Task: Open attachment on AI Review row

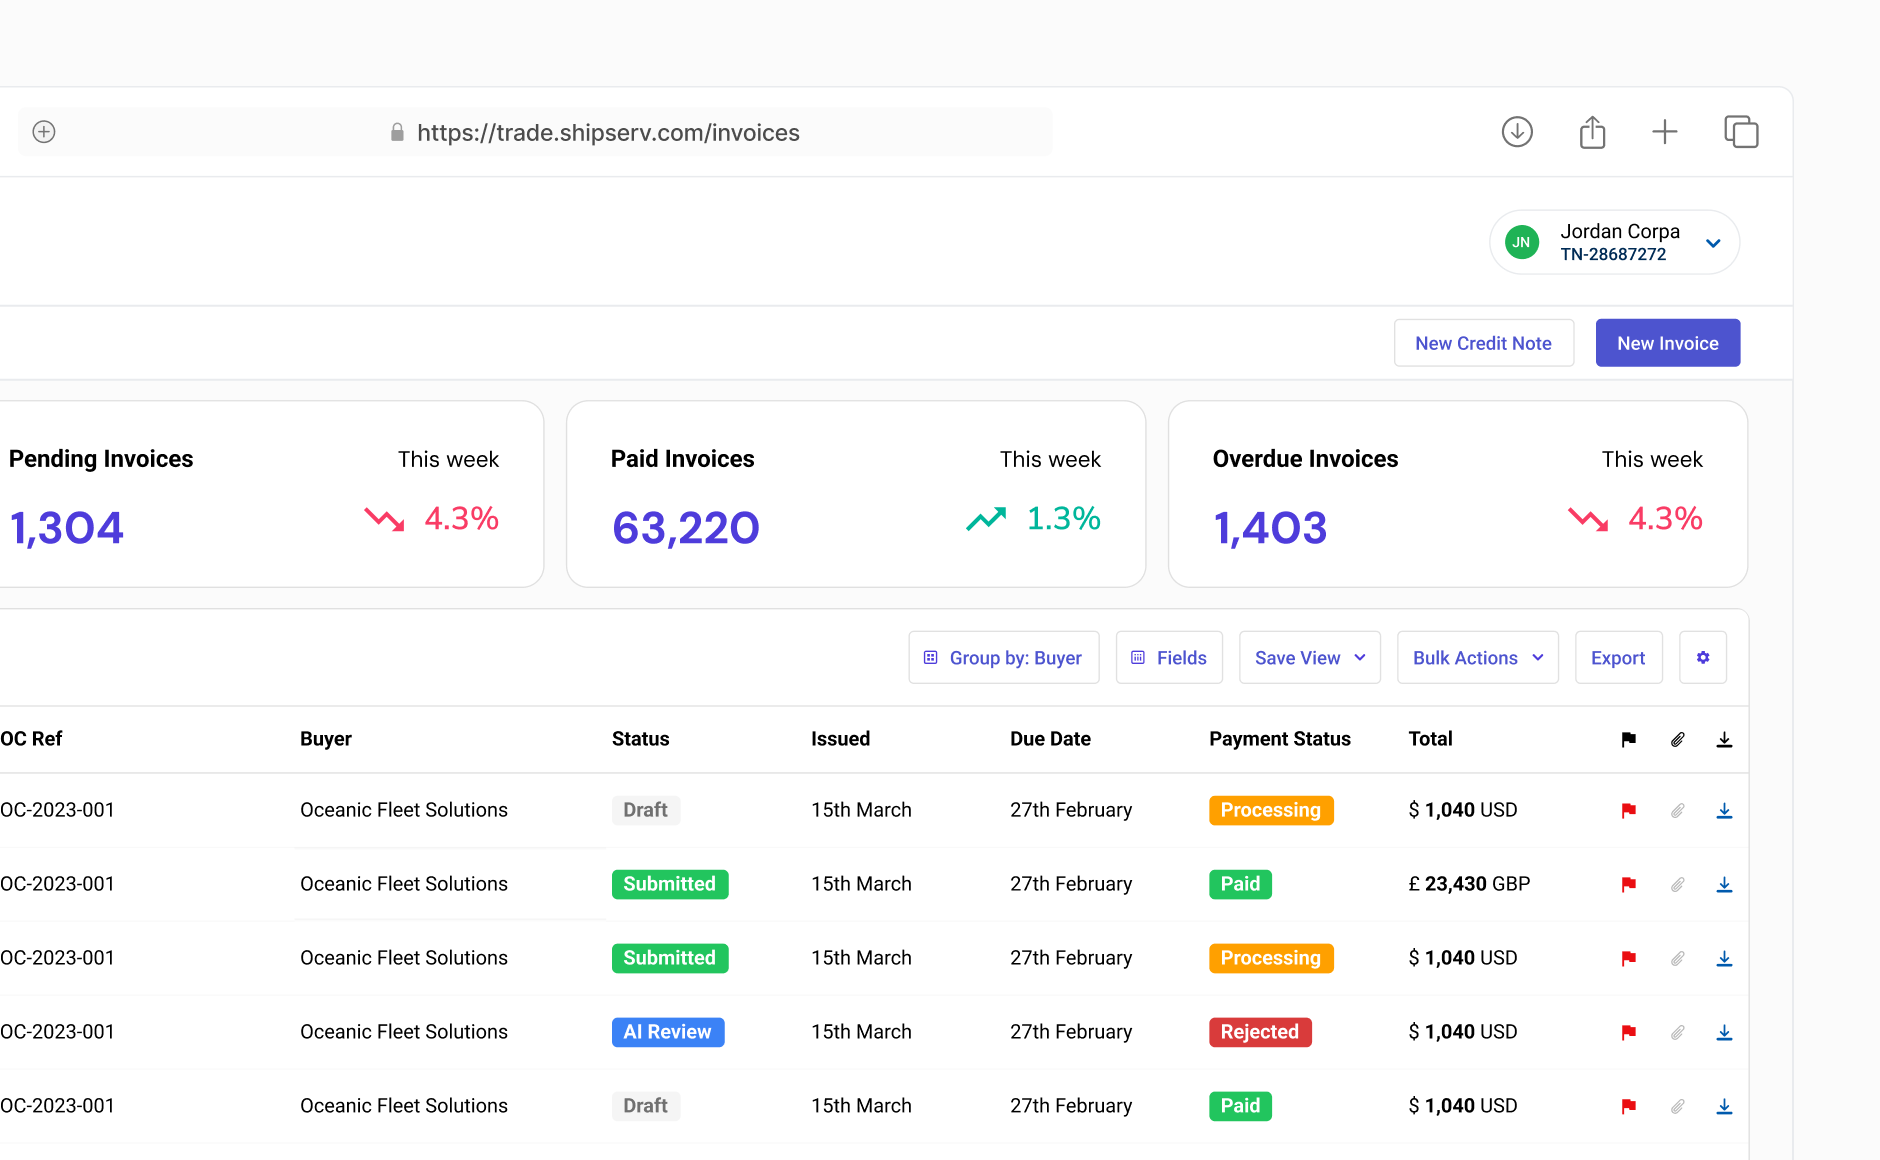Action: point(1678,1032)
